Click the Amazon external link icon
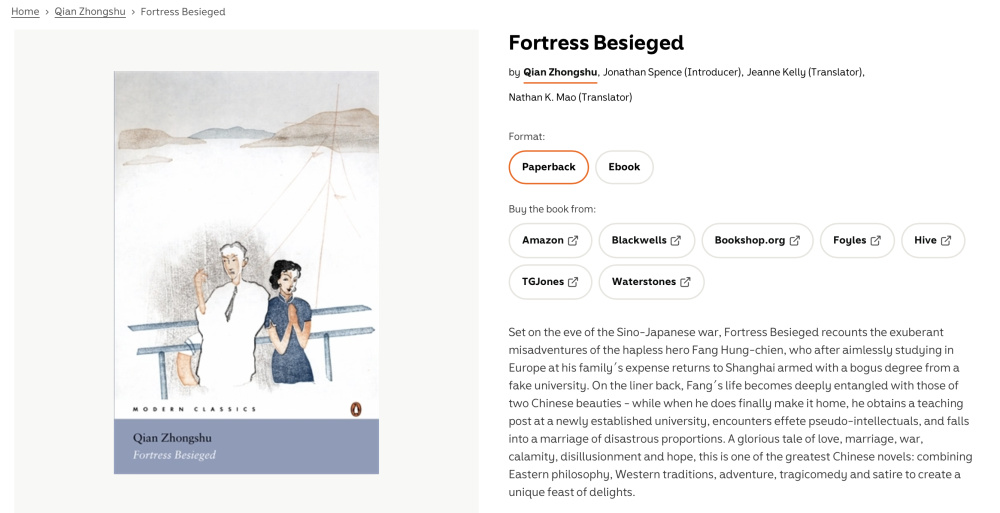 coord(573,241)
